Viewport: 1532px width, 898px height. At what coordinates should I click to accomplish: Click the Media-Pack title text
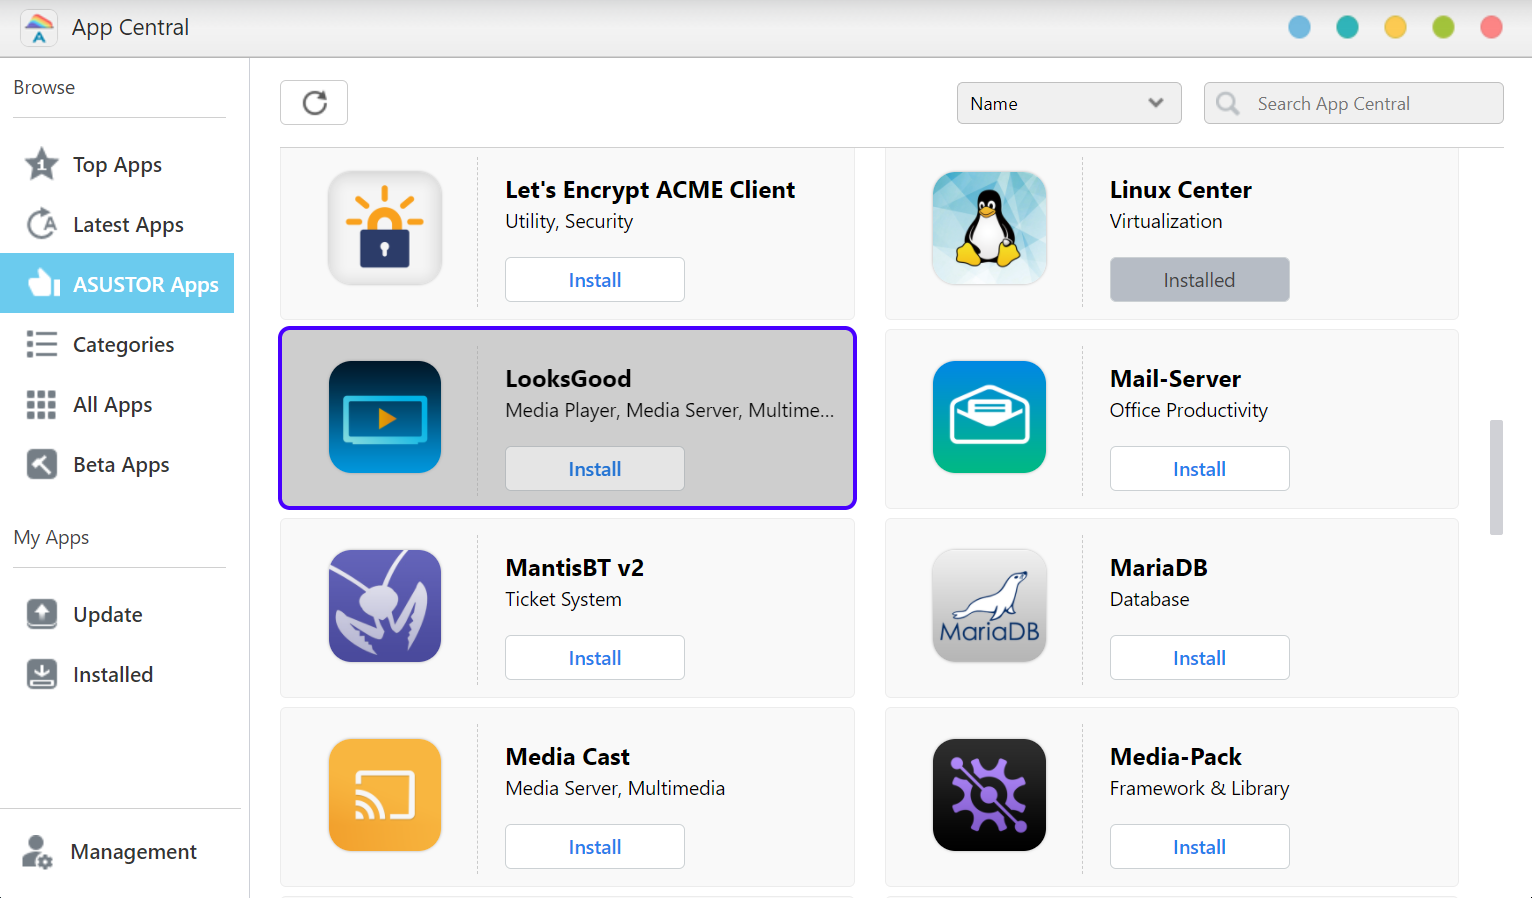1175,757
